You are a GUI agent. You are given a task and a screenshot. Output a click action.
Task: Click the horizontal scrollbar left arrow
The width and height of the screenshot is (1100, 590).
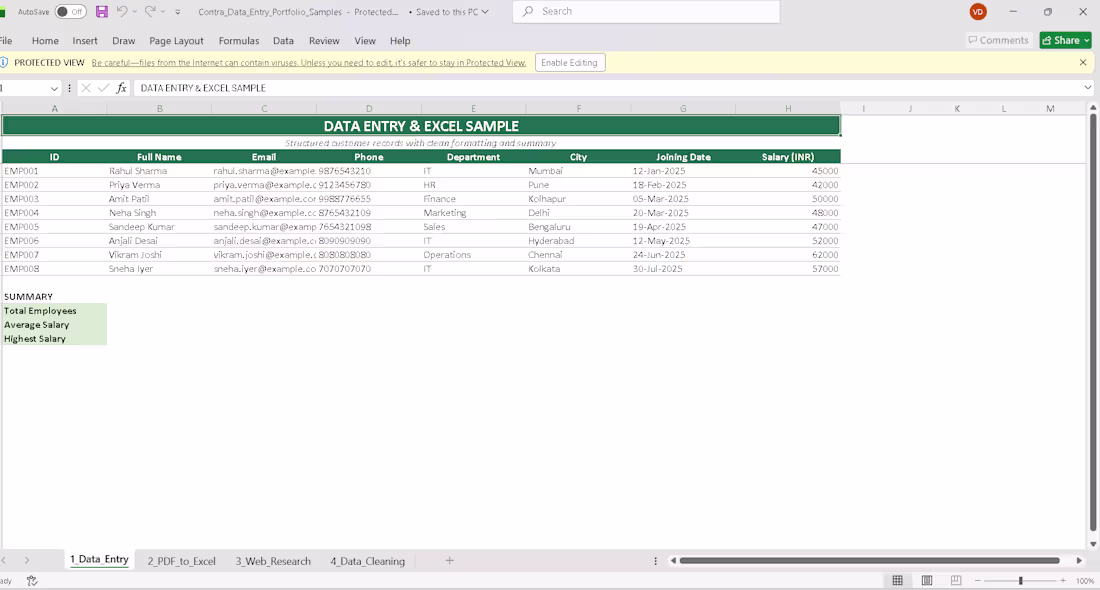click(x=673, y=561)
